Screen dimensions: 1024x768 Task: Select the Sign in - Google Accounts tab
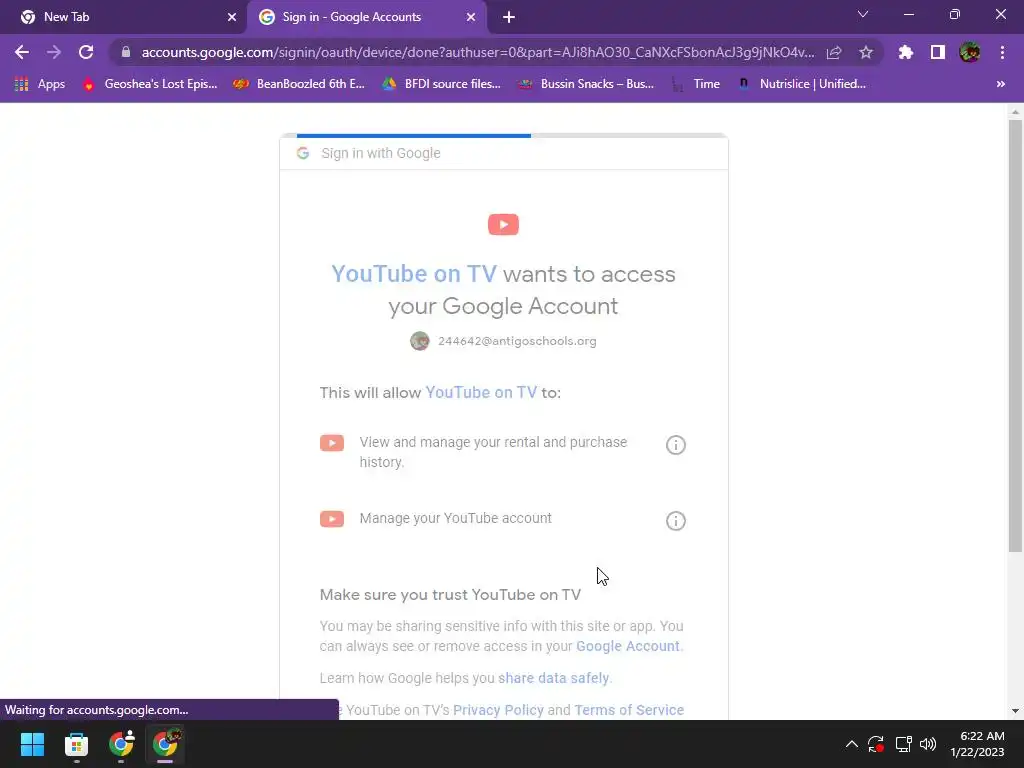click(366, 17)
